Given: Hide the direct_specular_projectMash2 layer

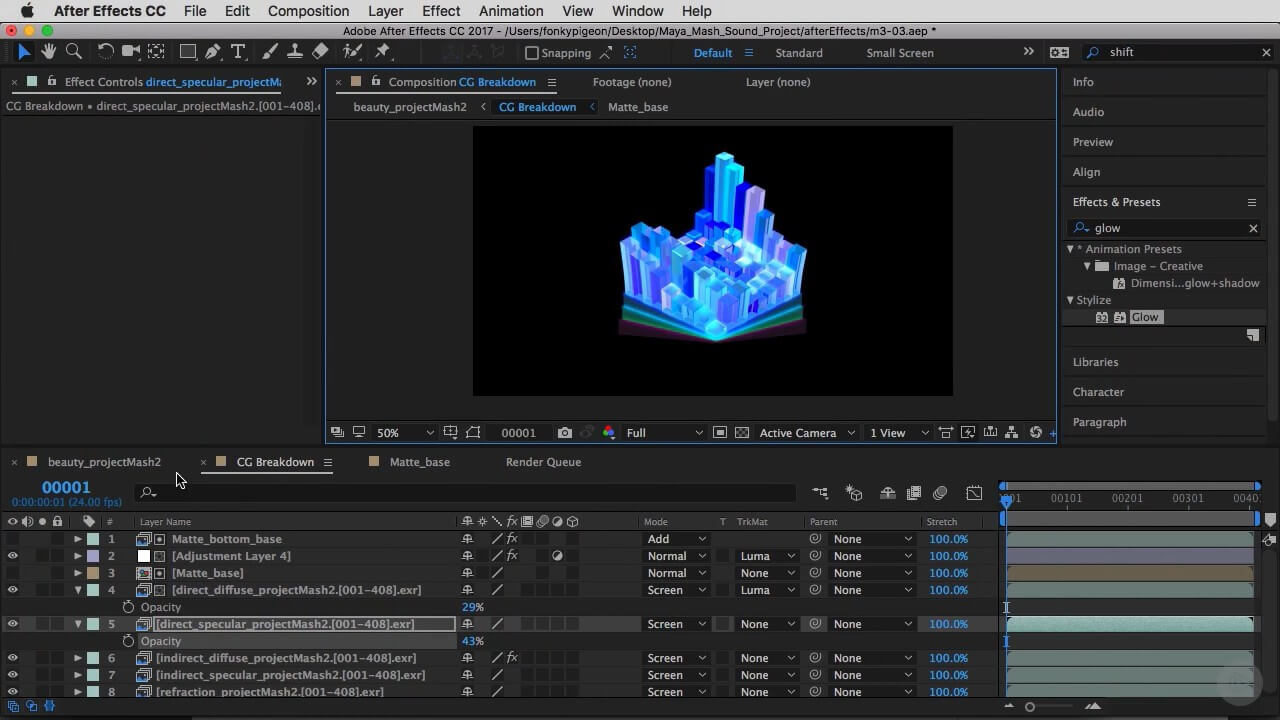Looking at the screenshot, I should (x=13, y=624).
